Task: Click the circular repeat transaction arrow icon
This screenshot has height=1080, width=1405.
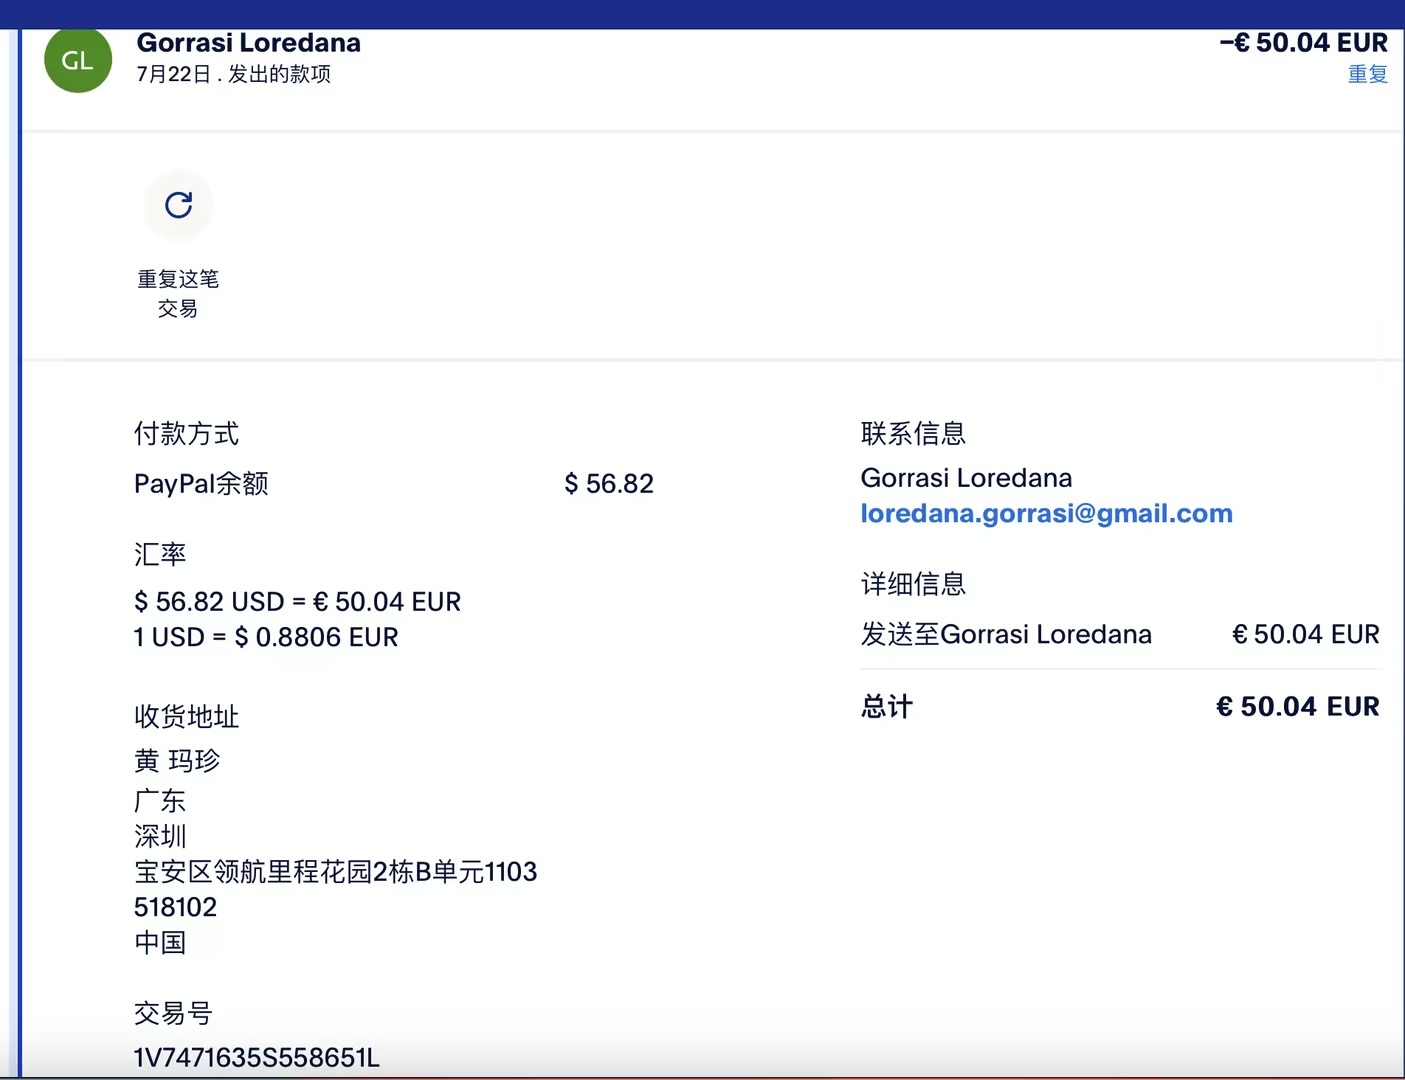Action: coord(178,205)
